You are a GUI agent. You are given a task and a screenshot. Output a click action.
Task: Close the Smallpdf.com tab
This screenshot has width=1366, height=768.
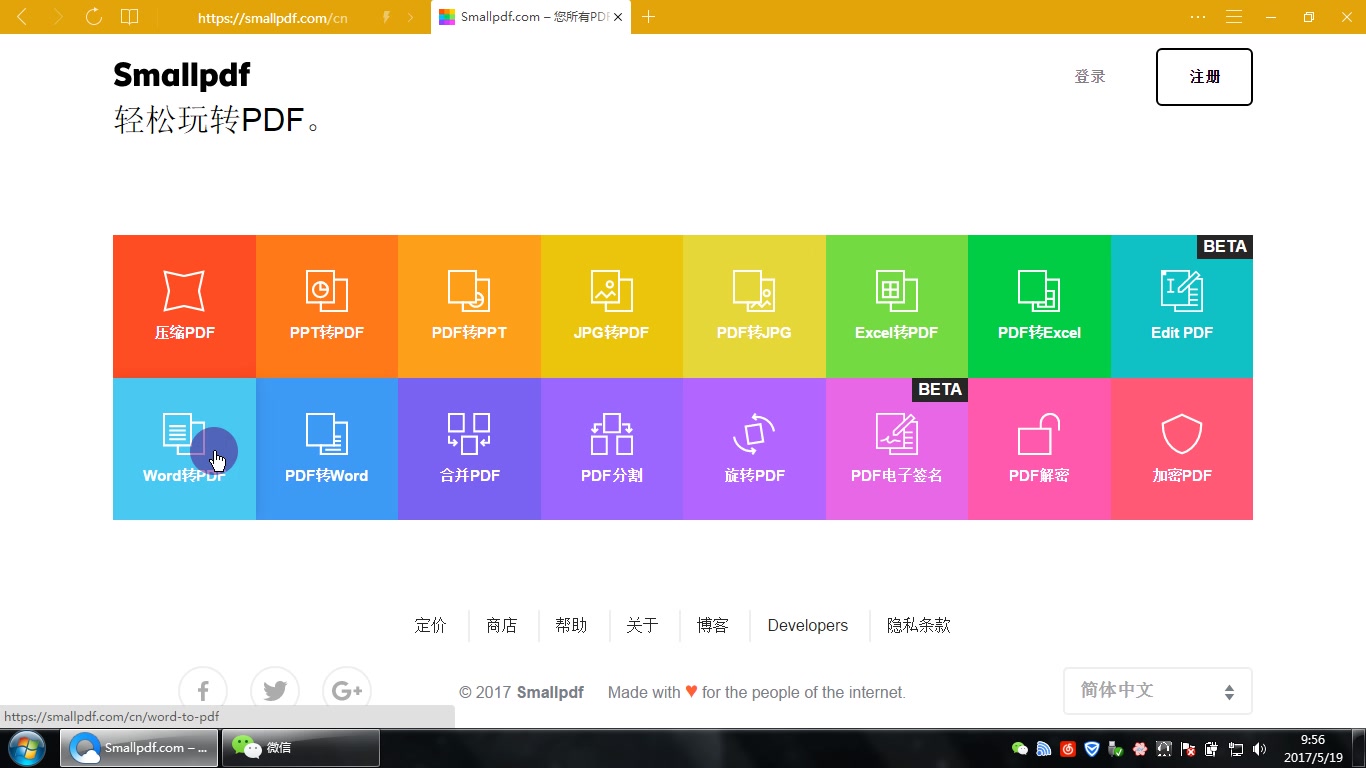click(x=618, y=17)
